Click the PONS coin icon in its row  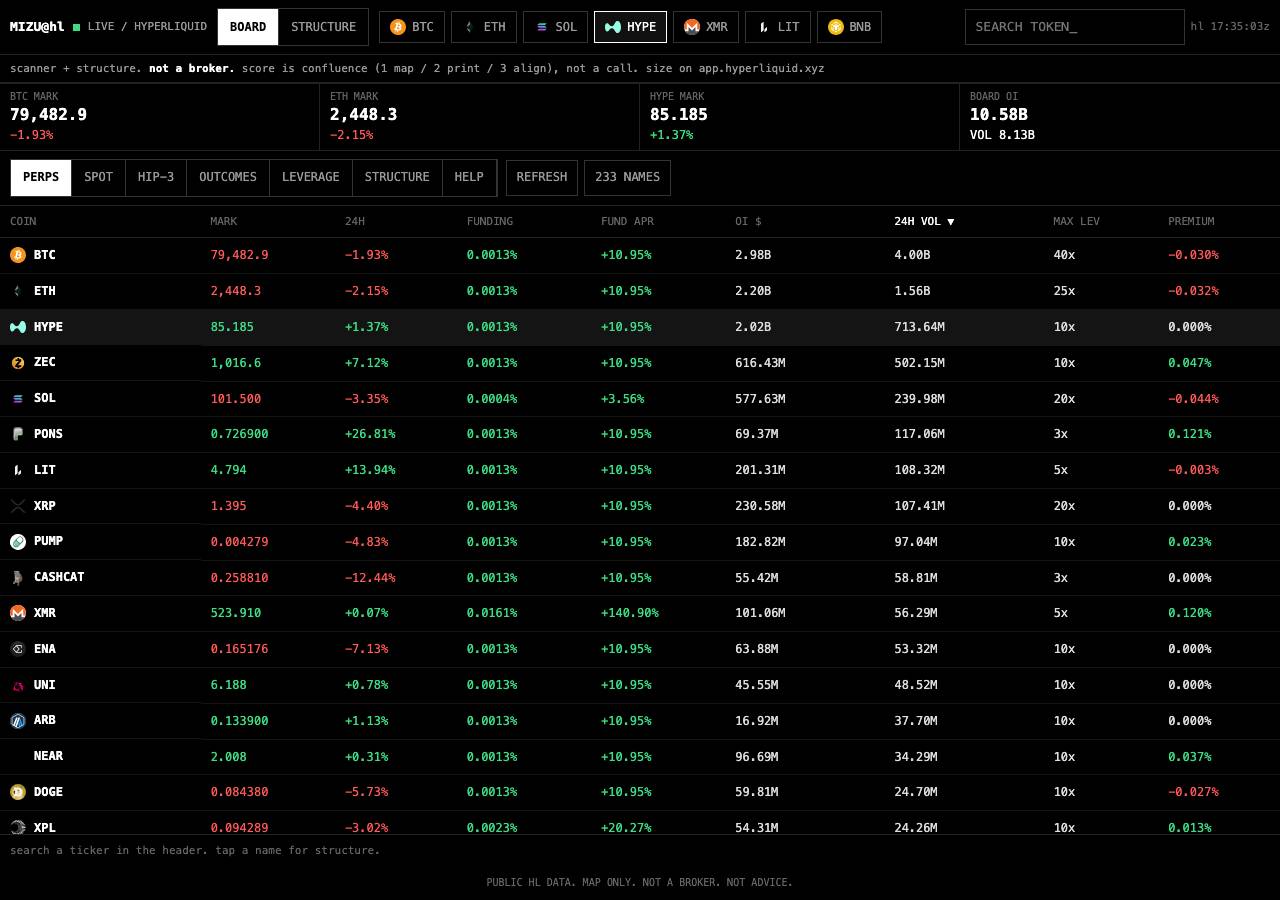click(17, 434)
